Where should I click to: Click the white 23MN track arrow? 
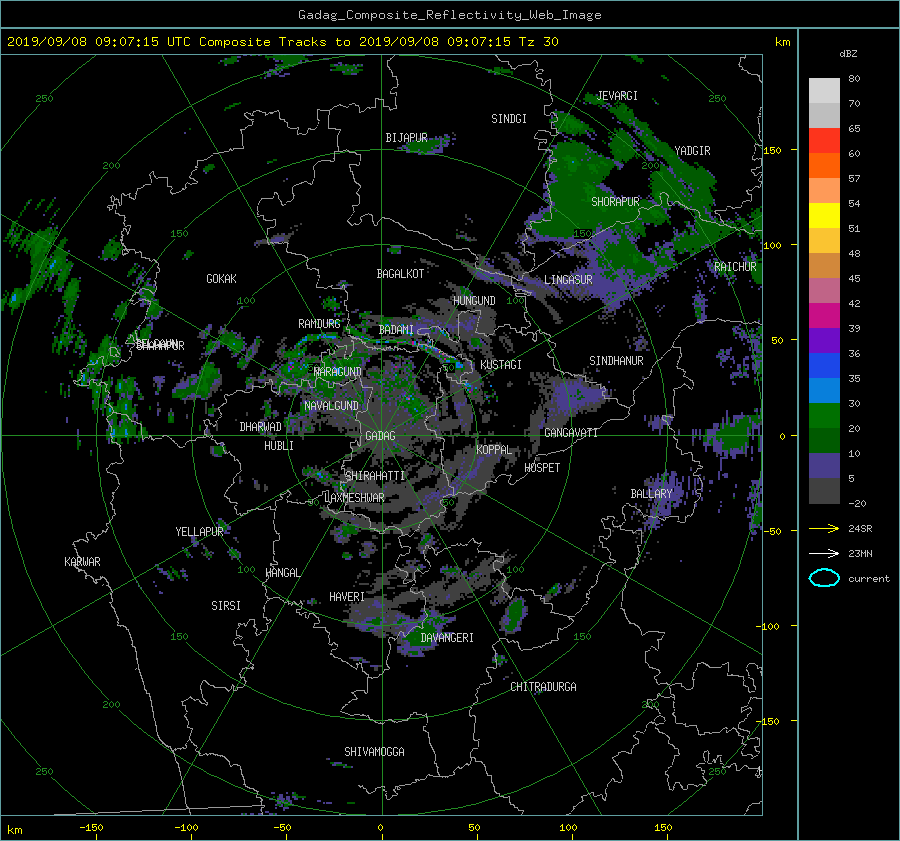tap(824, 553)
